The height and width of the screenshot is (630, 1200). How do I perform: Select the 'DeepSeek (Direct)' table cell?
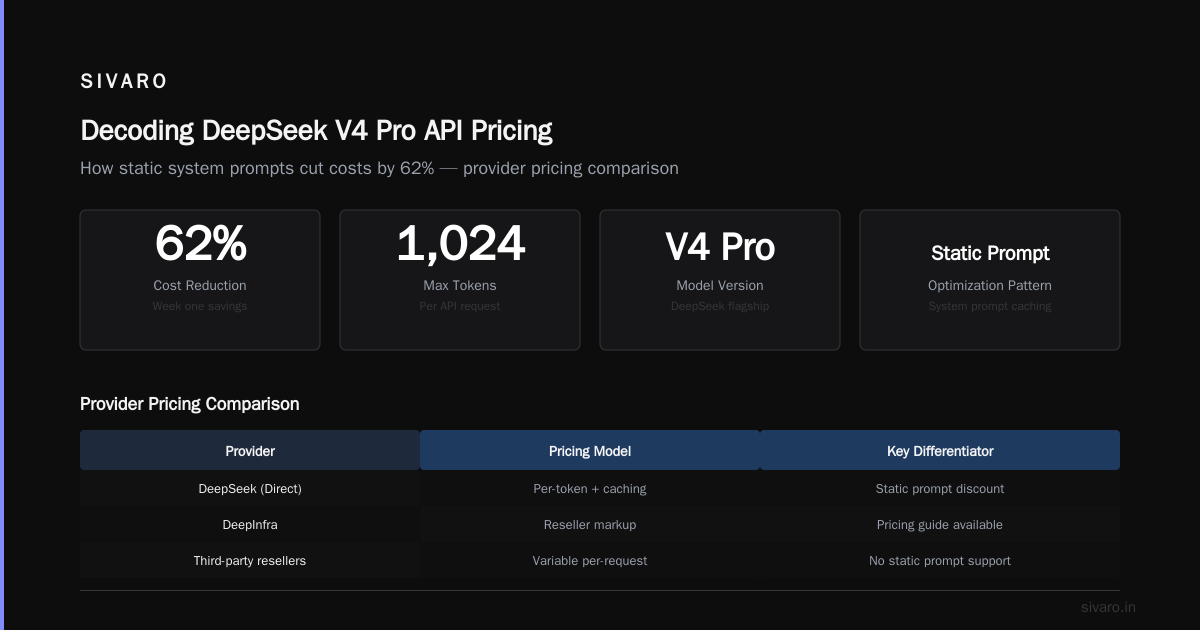[x=250, y=489]
